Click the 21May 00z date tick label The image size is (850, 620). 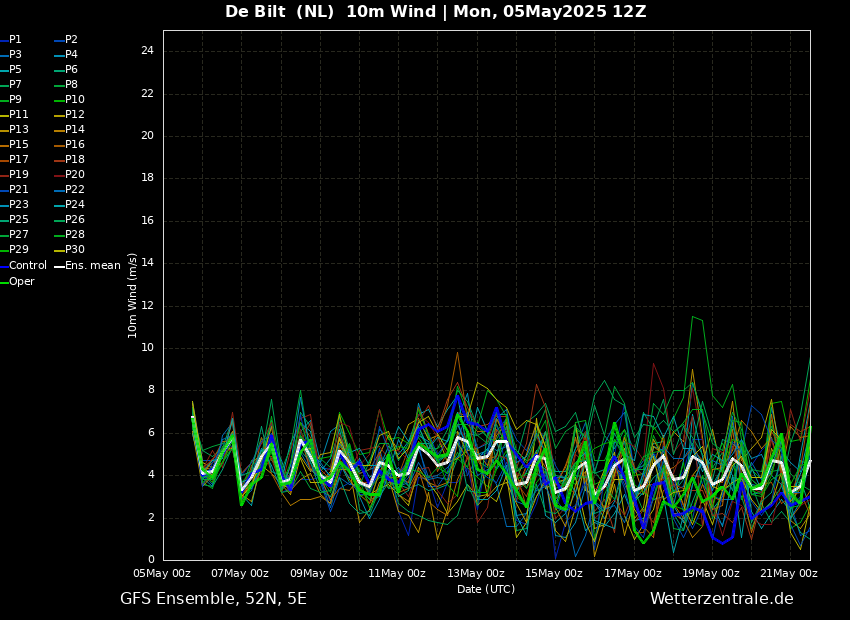point(788,574)
